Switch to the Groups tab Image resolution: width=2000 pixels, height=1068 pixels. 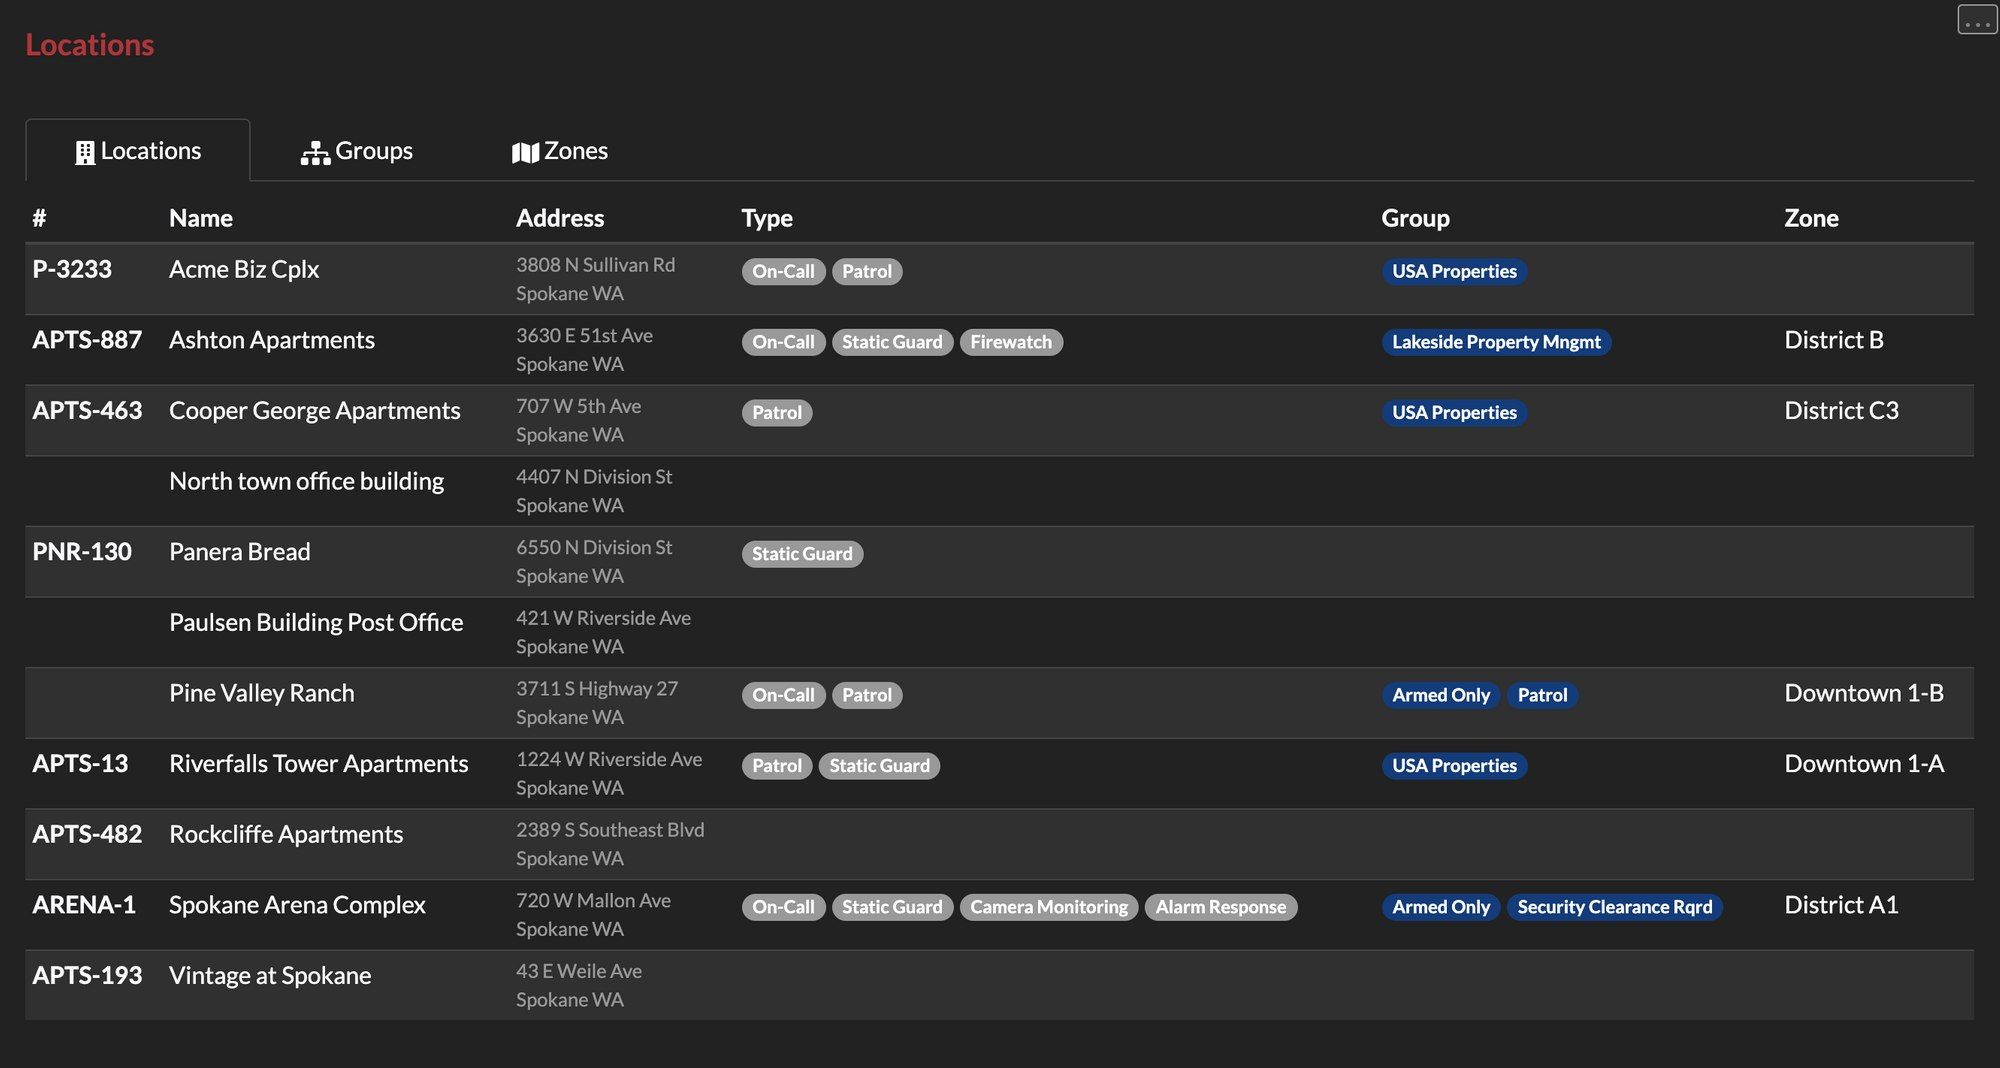374,151
